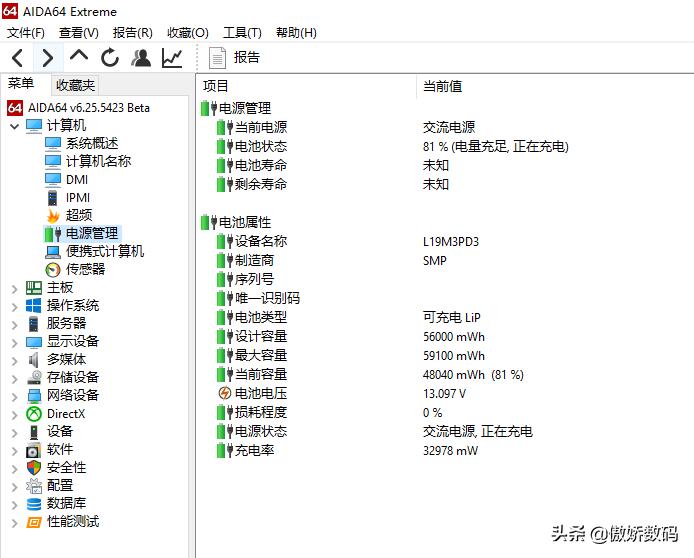This screenshot has width=694, height=558.
Task: Click the 电池电压 lightning bolt icon
Action: (x=225, y=393)
